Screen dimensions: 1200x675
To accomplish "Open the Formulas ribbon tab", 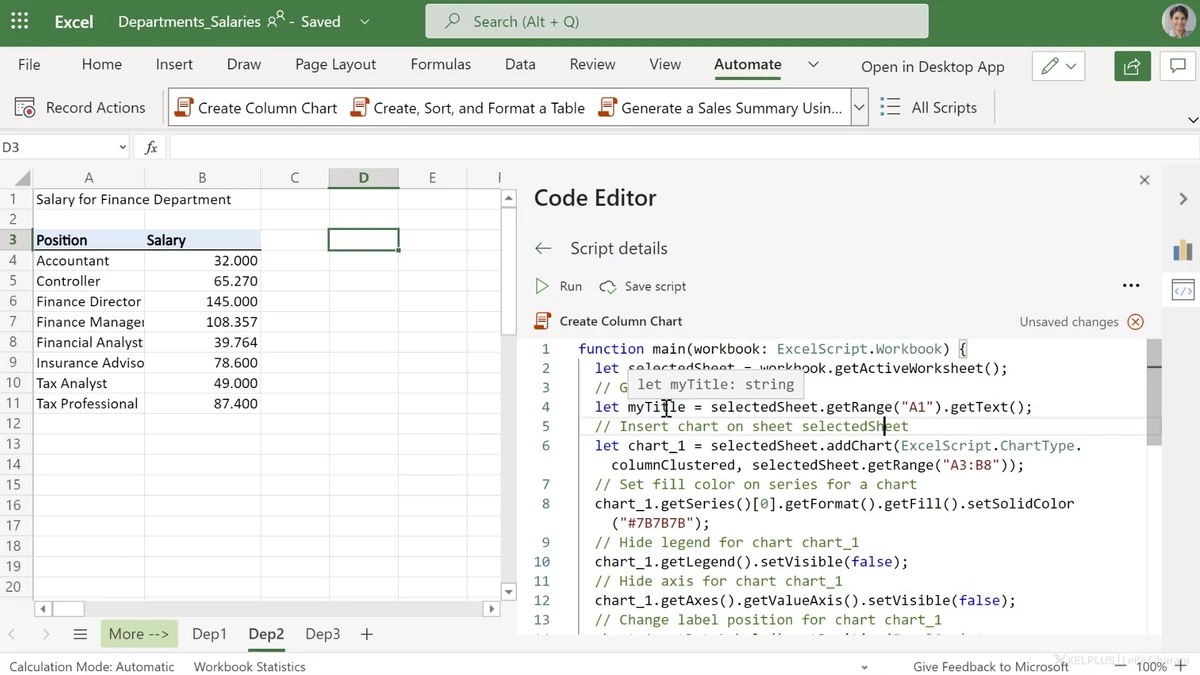I will pos(440,64).
